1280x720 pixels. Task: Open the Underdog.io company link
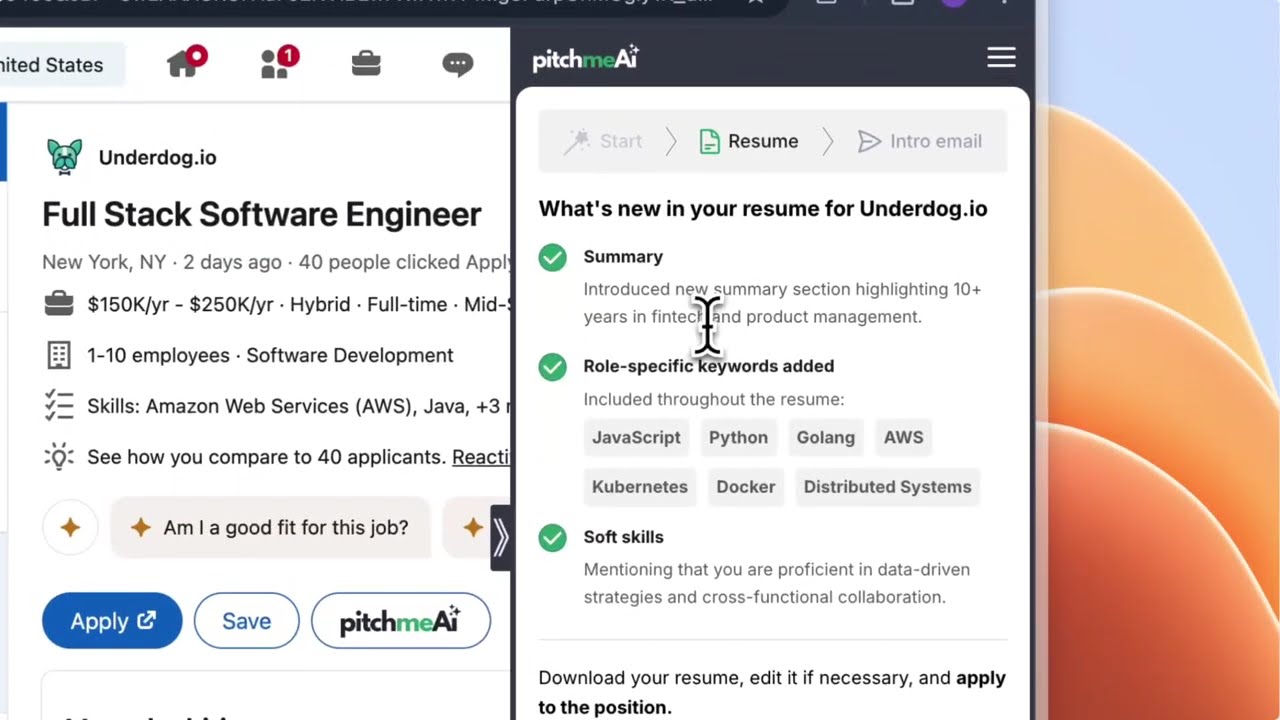tap(157, 158)
